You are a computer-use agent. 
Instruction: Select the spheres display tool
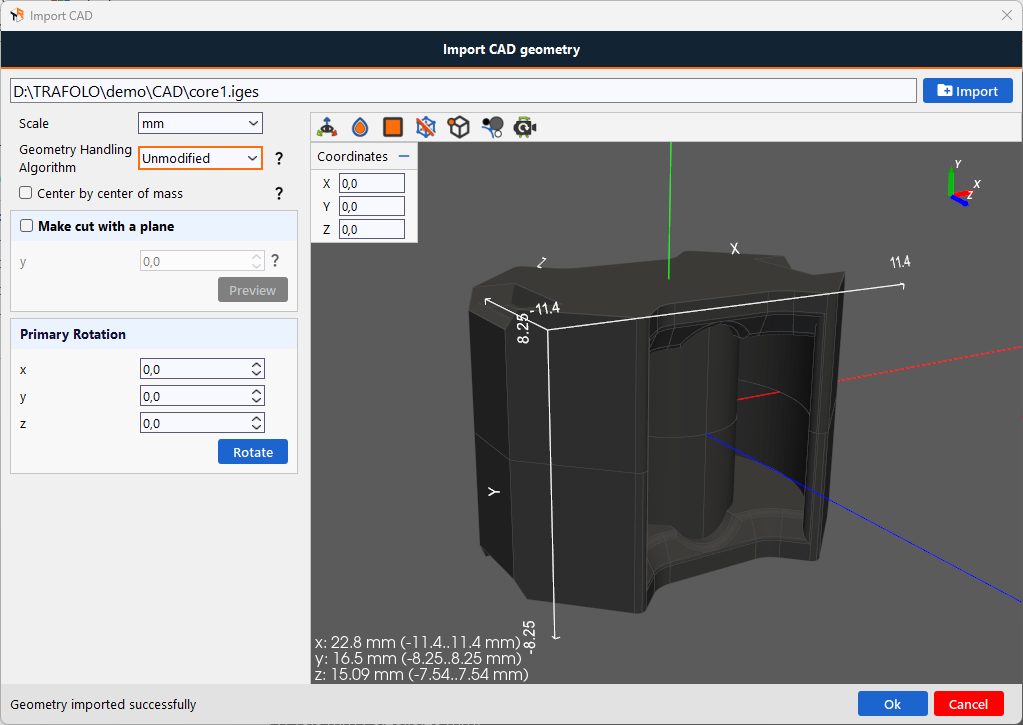pos(491,127)
